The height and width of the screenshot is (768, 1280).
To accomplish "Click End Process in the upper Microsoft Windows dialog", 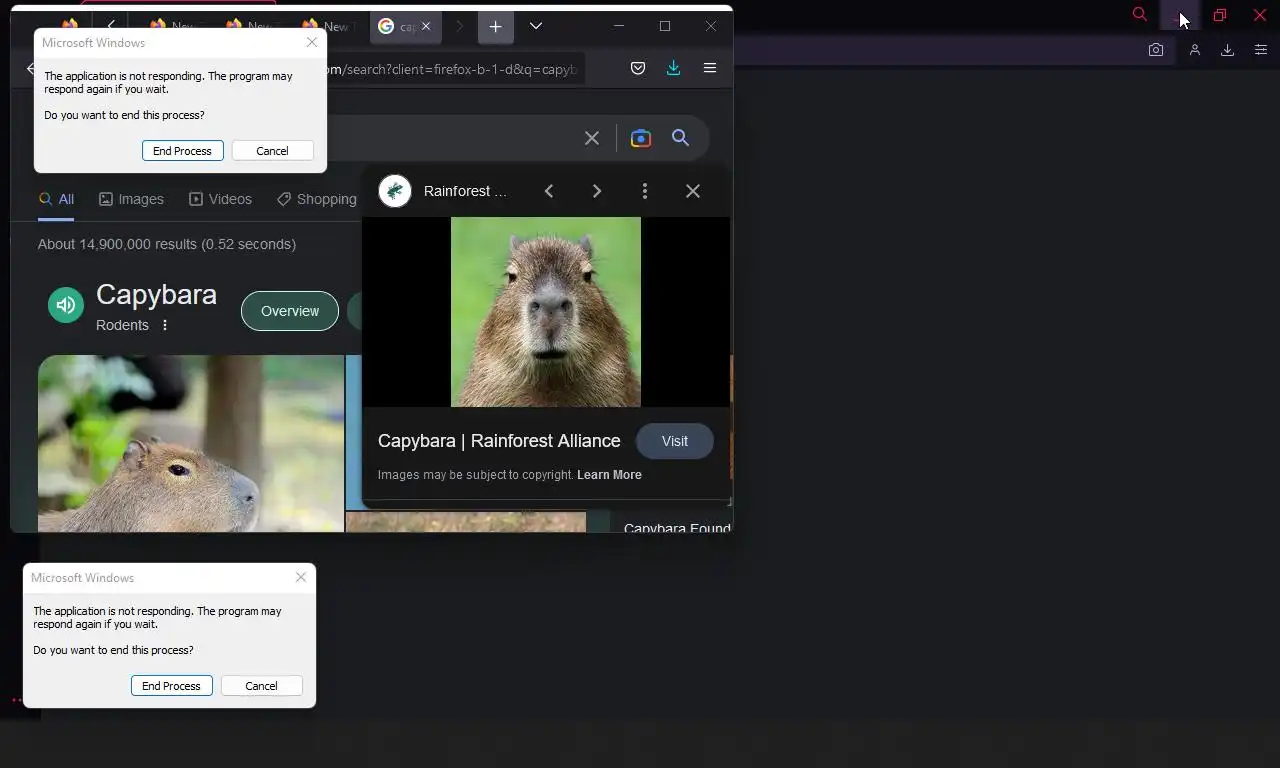I will point(182,151).
